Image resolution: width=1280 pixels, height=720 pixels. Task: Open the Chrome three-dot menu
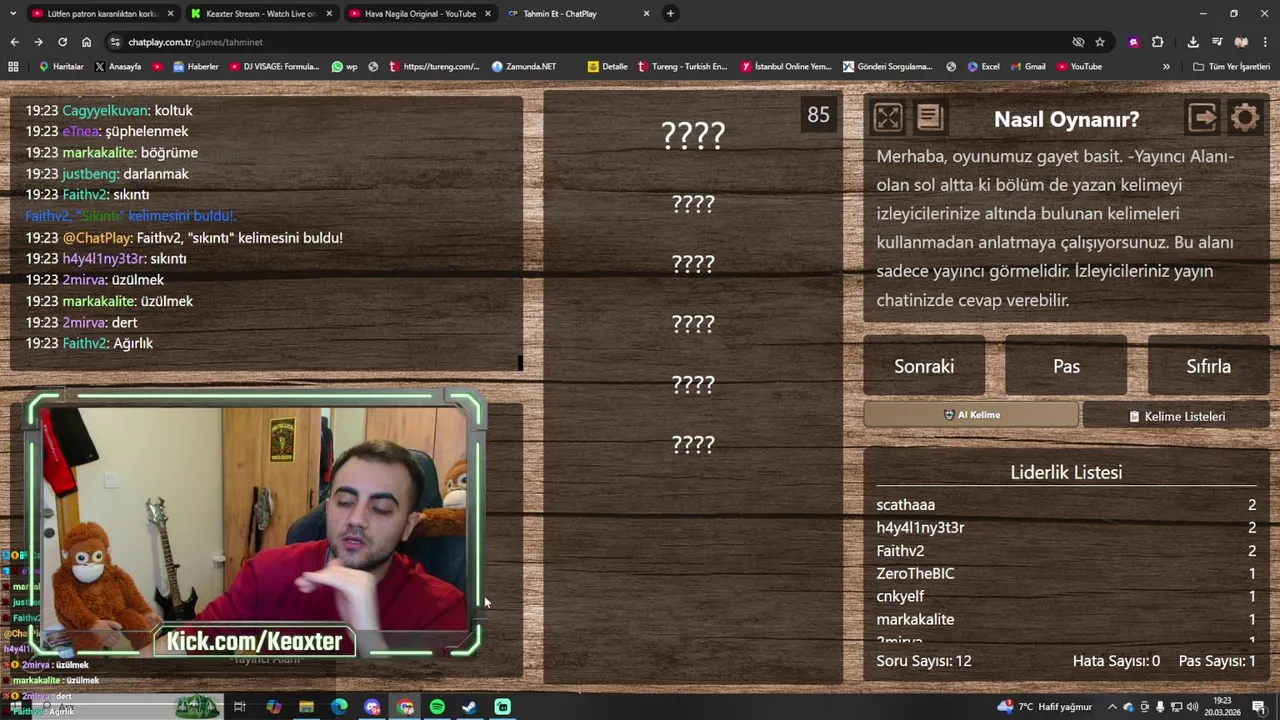point(1265,42)
